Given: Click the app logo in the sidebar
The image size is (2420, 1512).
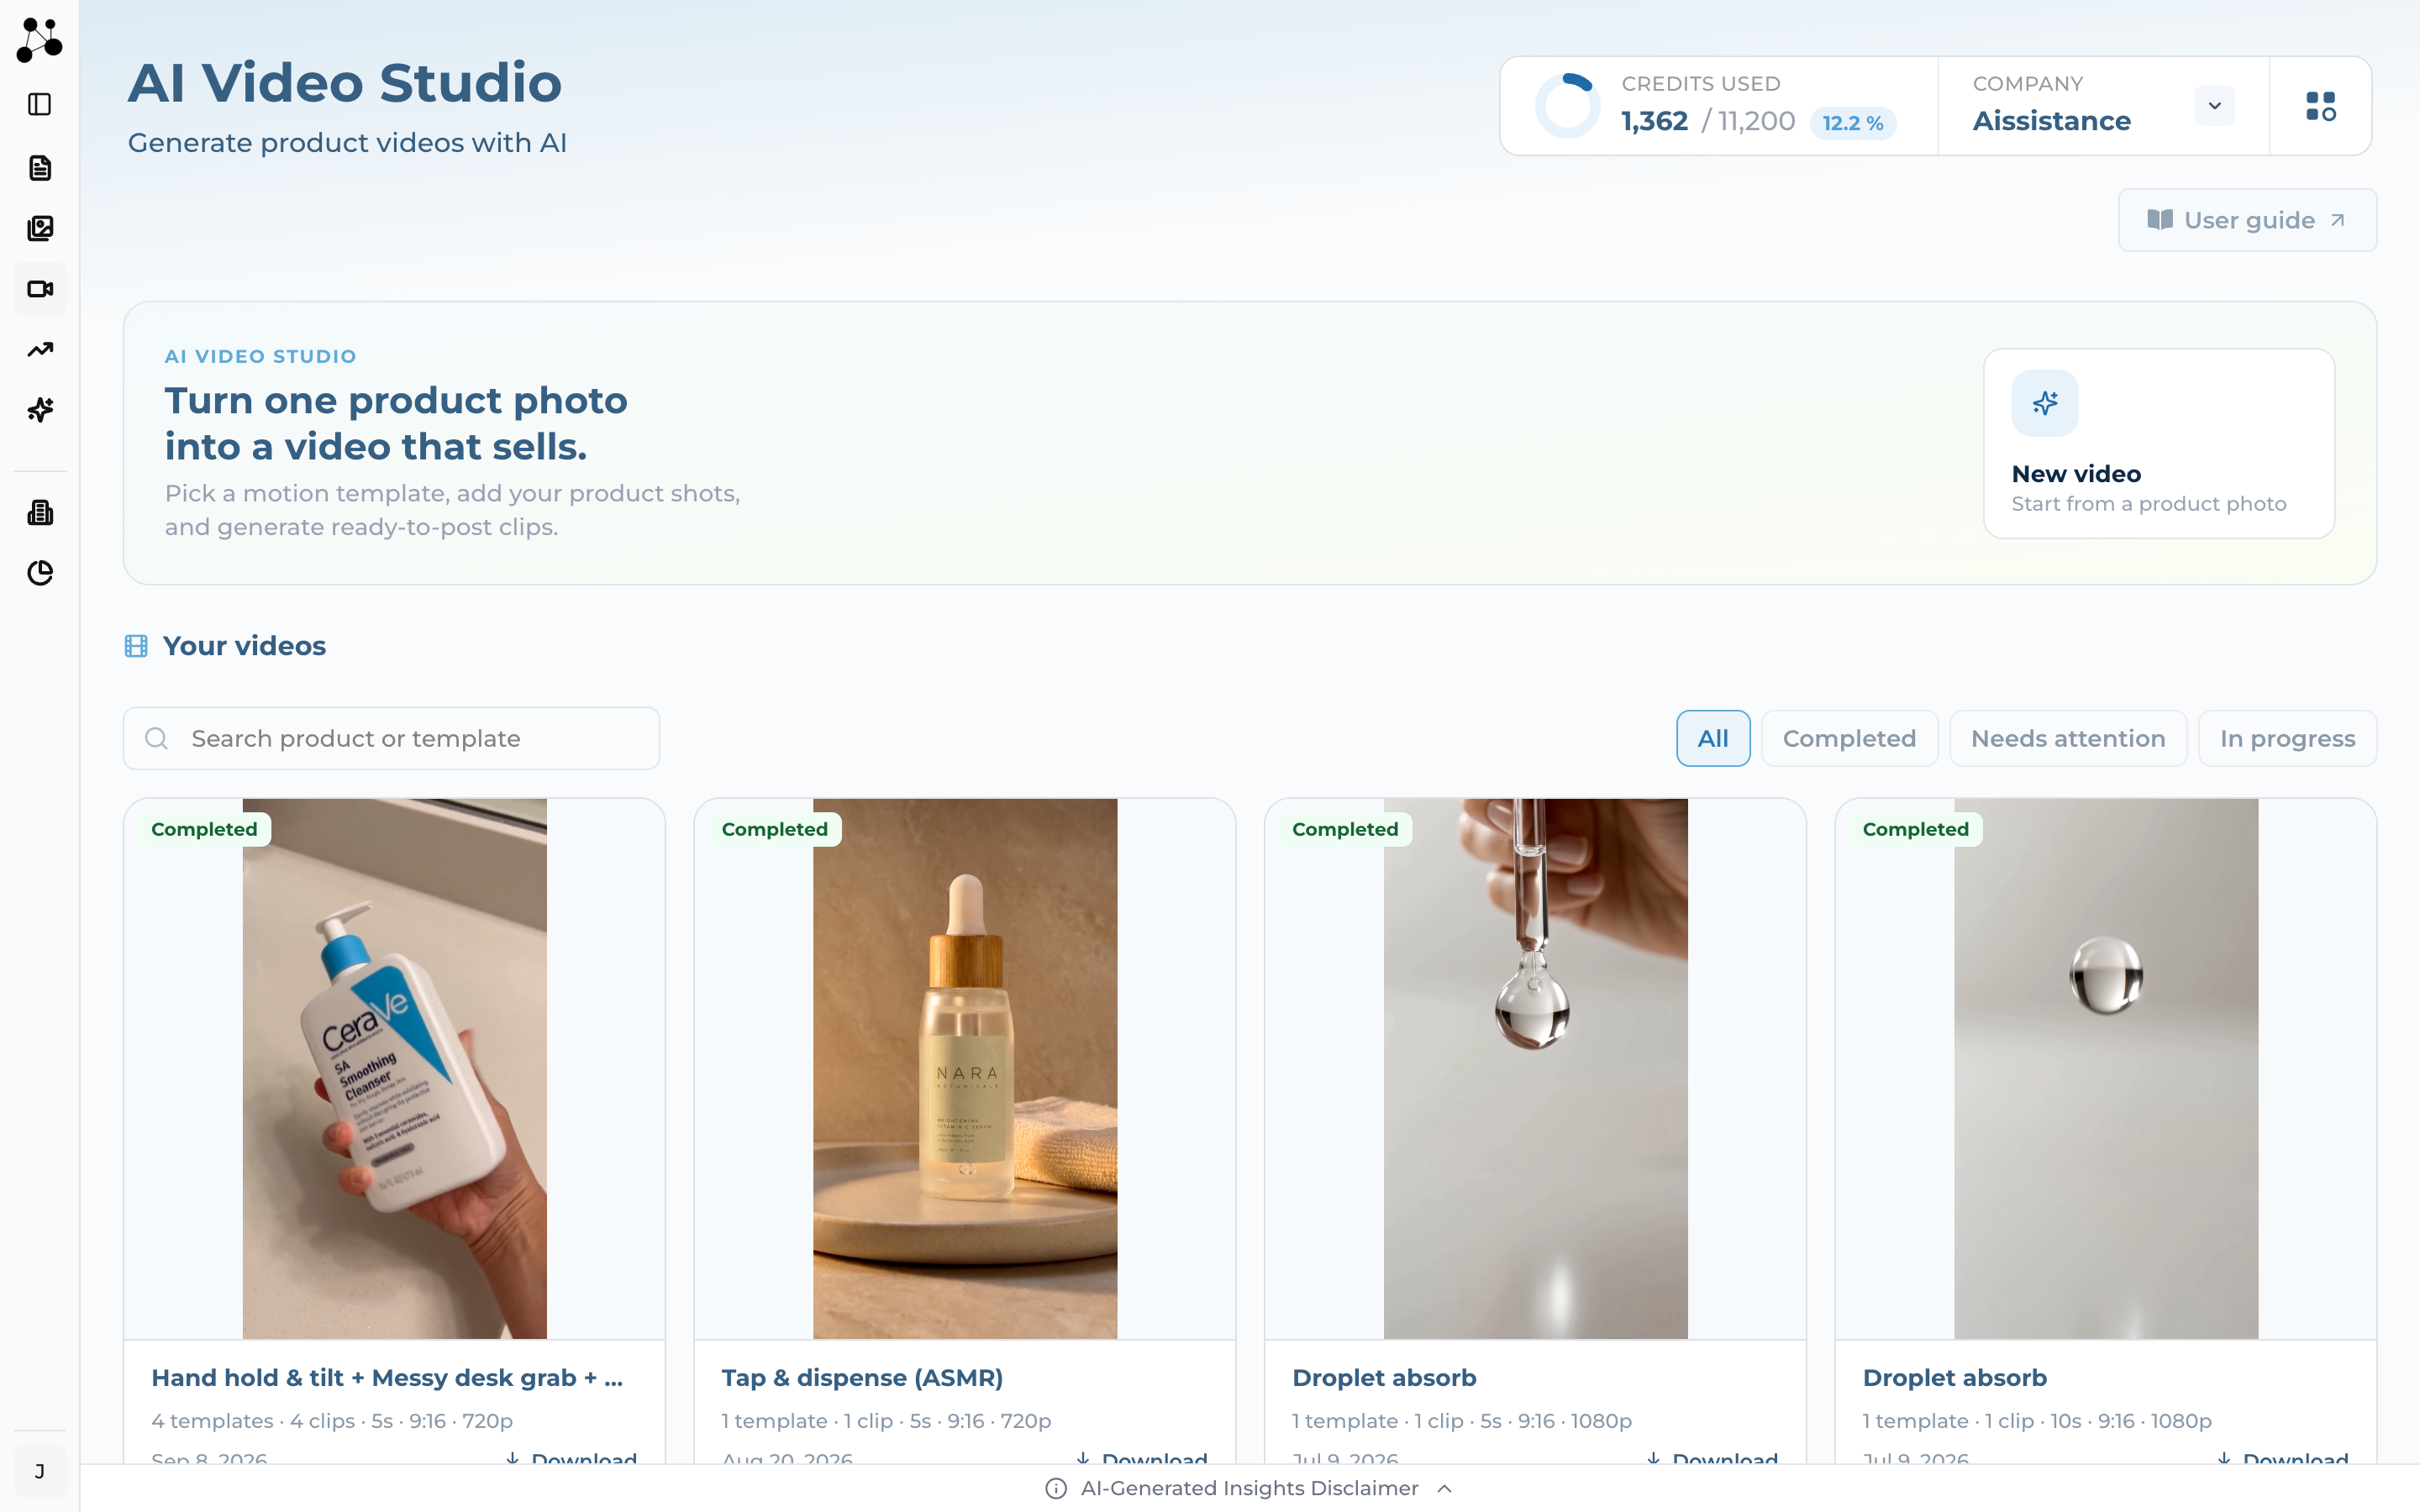Looking at the screenshot, I should point(40,40).
